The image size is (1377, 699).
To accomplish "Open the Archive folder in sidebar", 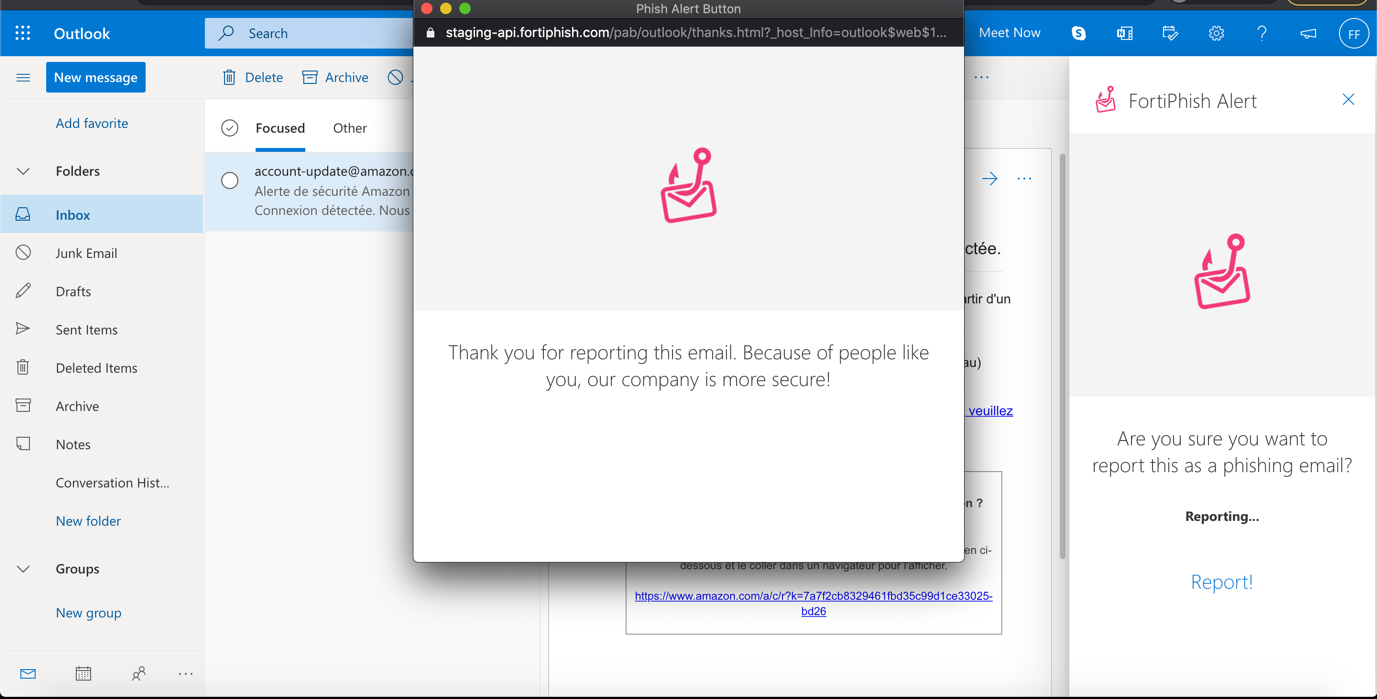I will pos(102,406).
